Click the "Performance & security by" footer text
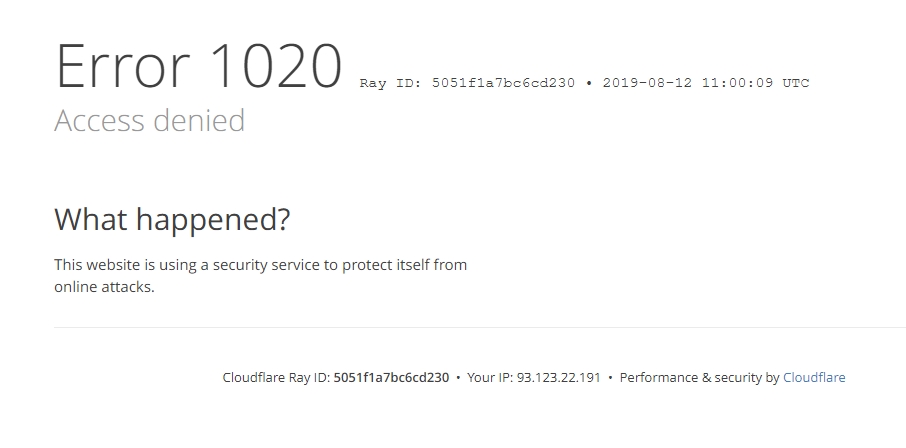Viewport: 906px width, 448px height. (x=699, y=378)
